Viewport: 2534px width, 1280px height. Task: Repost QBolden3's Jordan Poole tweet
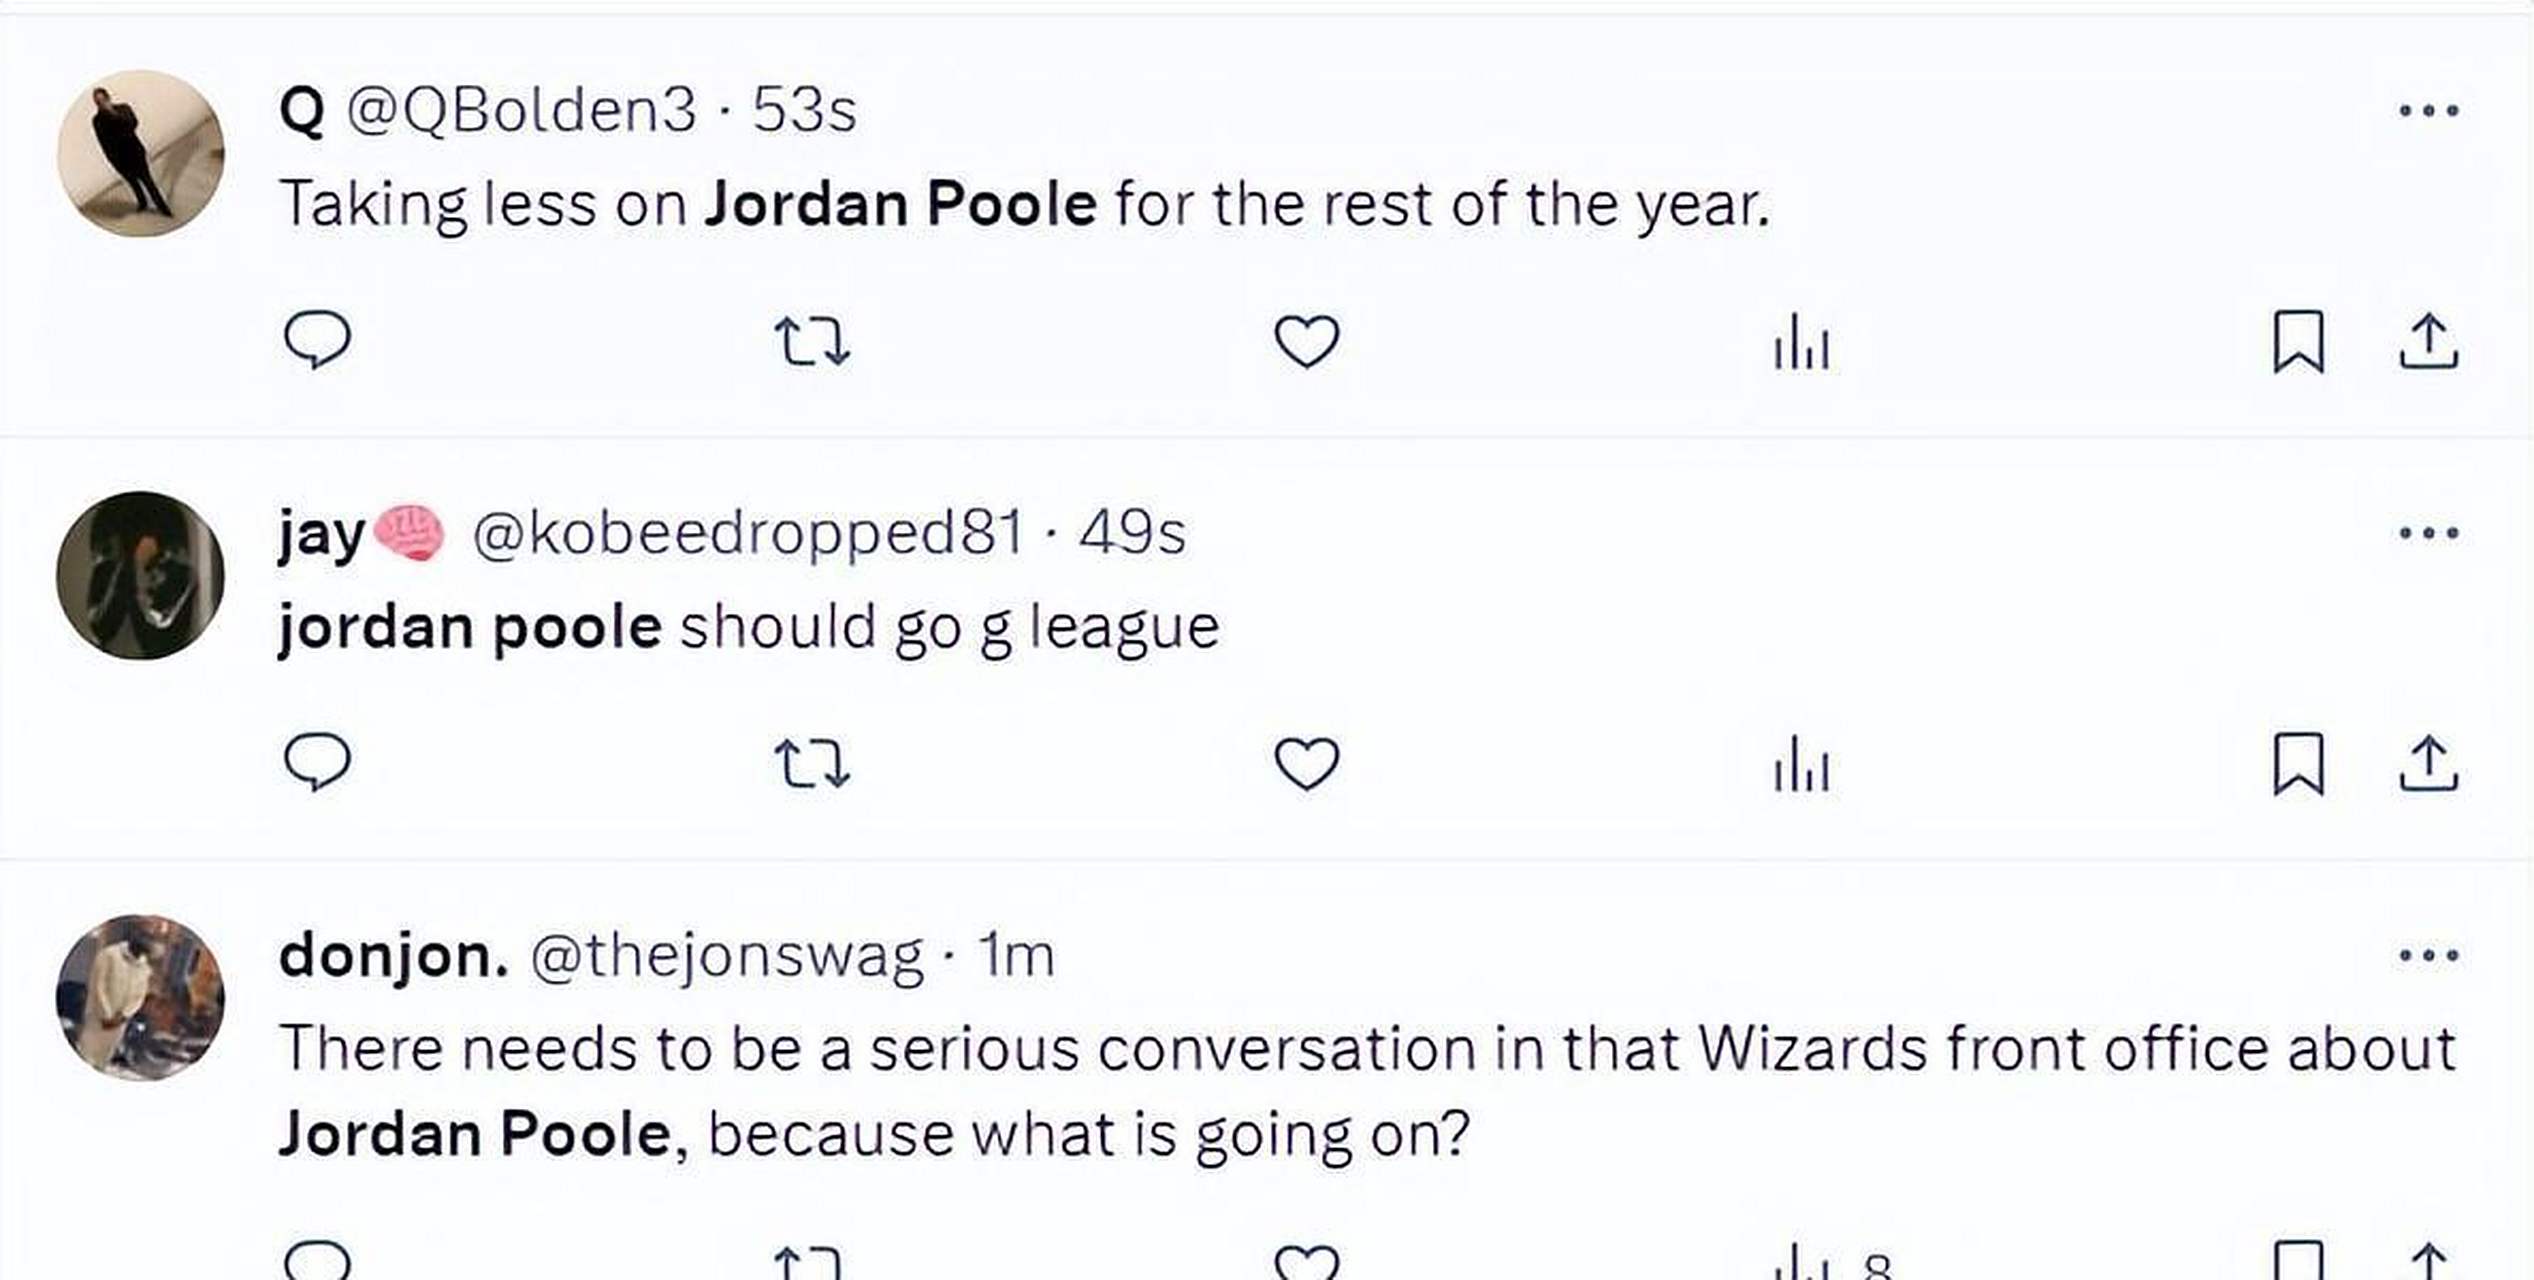812,341
